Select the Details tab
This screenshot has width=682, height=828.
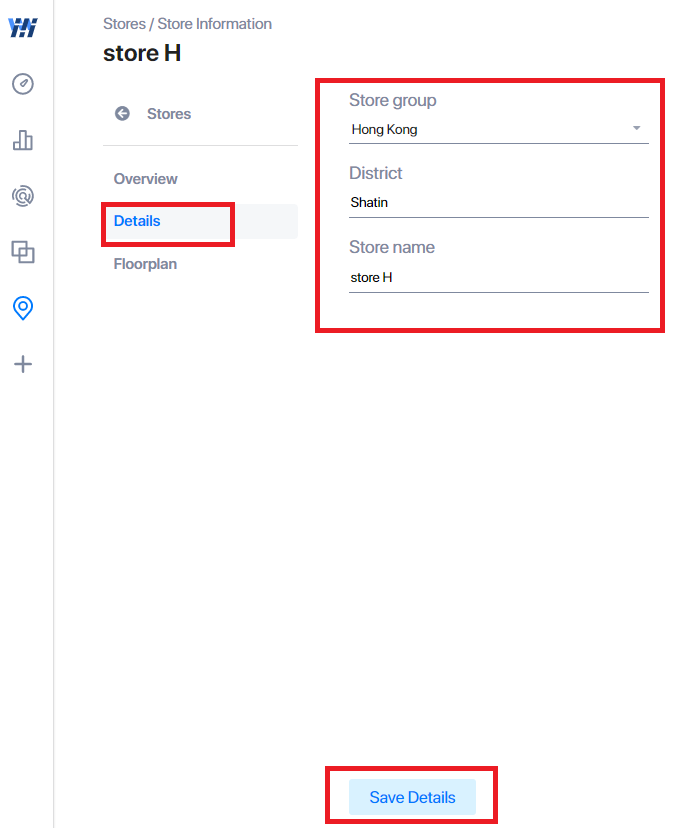[x=137, y=221]
